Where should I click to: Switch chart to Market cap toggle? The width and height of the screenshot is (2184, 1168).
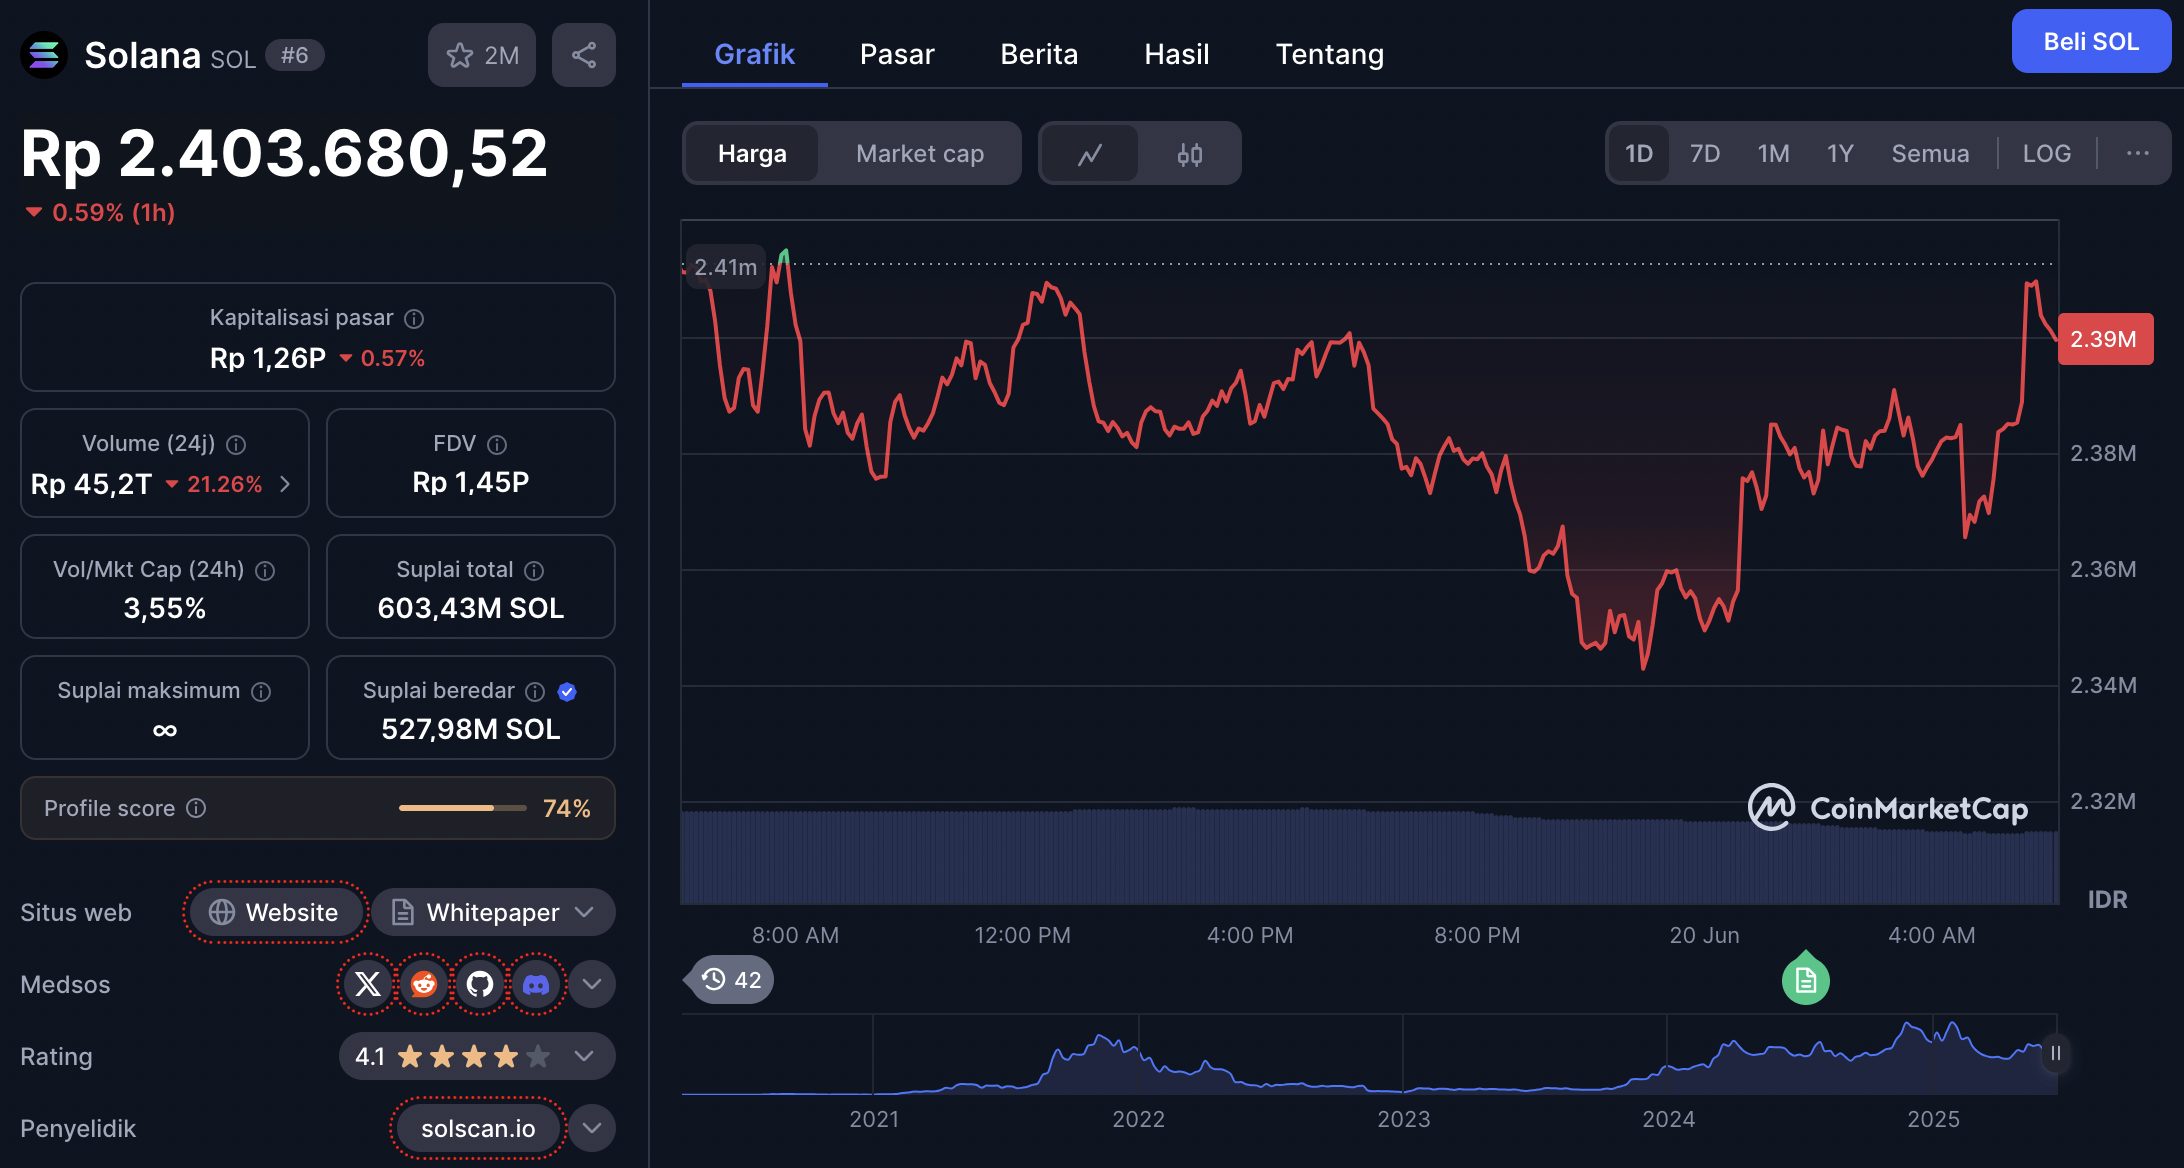click(x=920, y=154)
